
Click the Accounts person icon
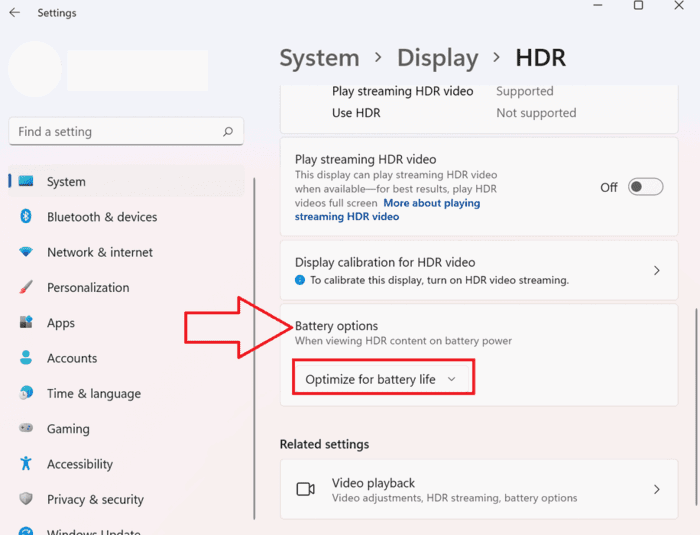pyautogui.click(x=26, y=357)
